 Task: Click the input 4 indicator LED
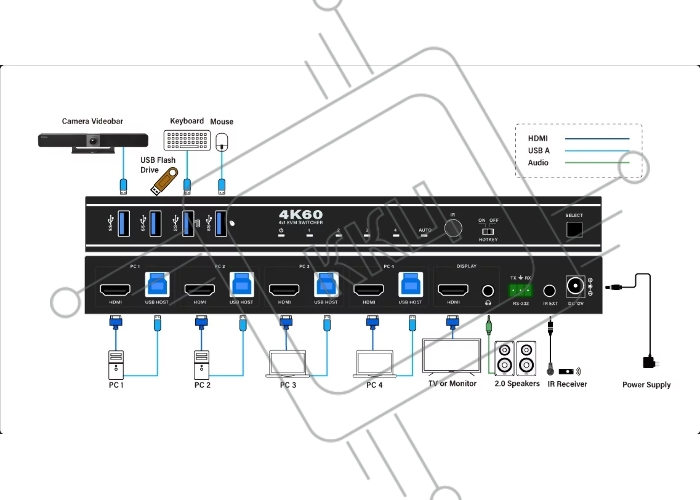coord(396,235)
